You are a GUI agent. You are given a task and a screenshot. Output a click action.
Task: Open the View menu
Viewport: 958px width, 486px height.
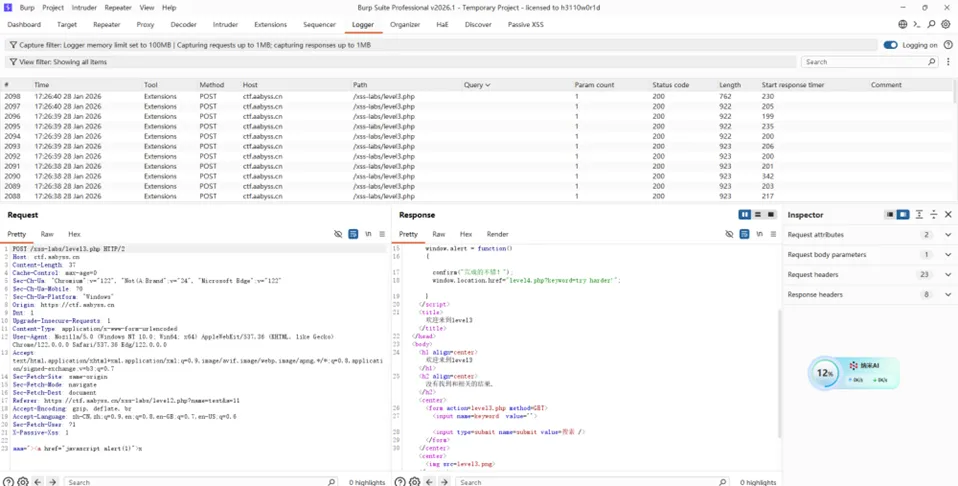(147, 7)
